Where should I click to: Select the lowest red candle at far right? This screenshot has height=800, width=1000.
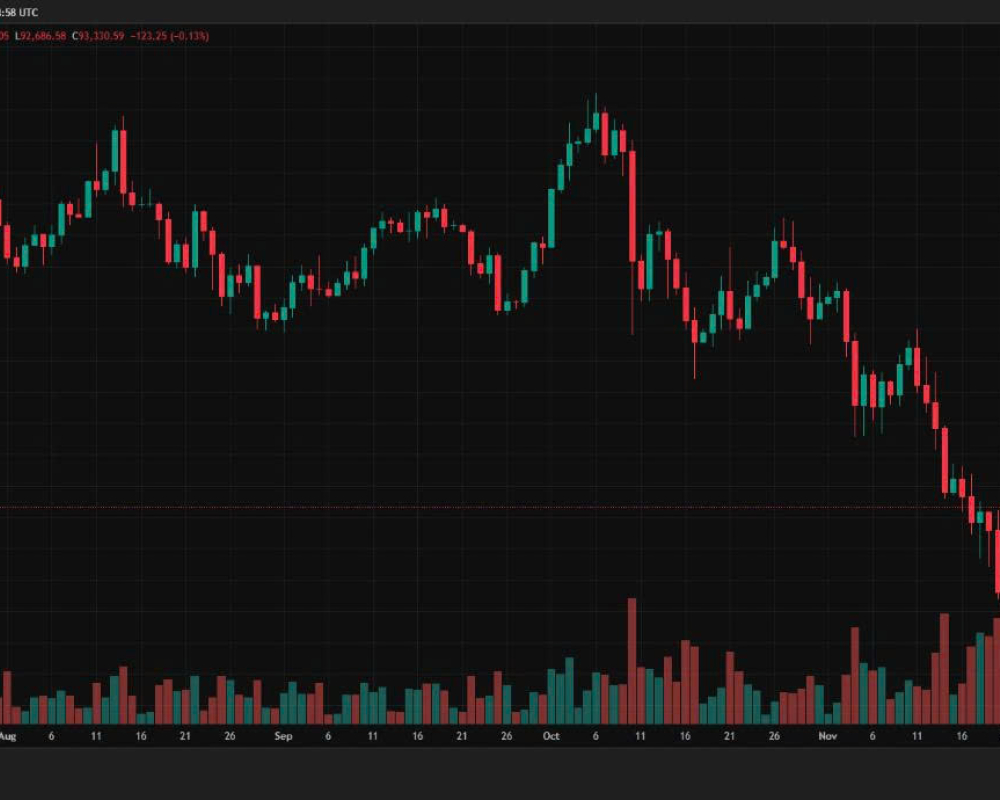[997, 562]
